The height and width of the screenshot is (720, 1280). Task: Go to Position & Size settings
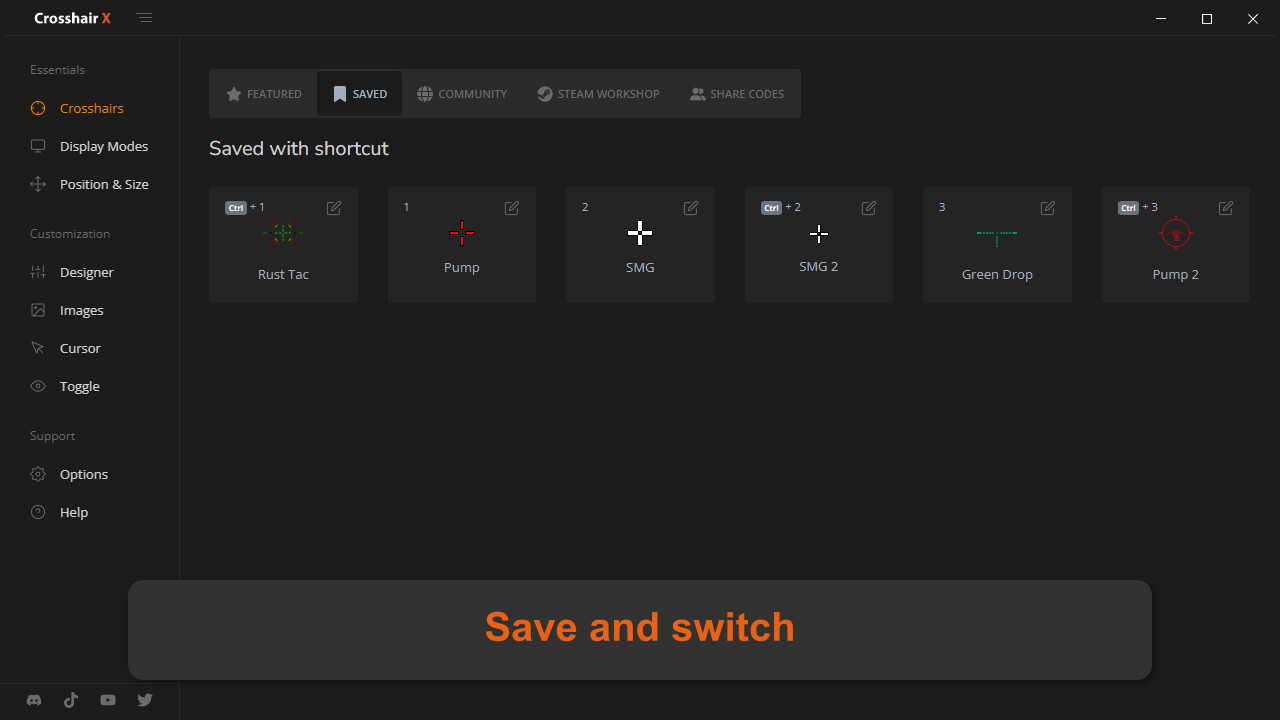pyautogui.click(x=104, y=184)
